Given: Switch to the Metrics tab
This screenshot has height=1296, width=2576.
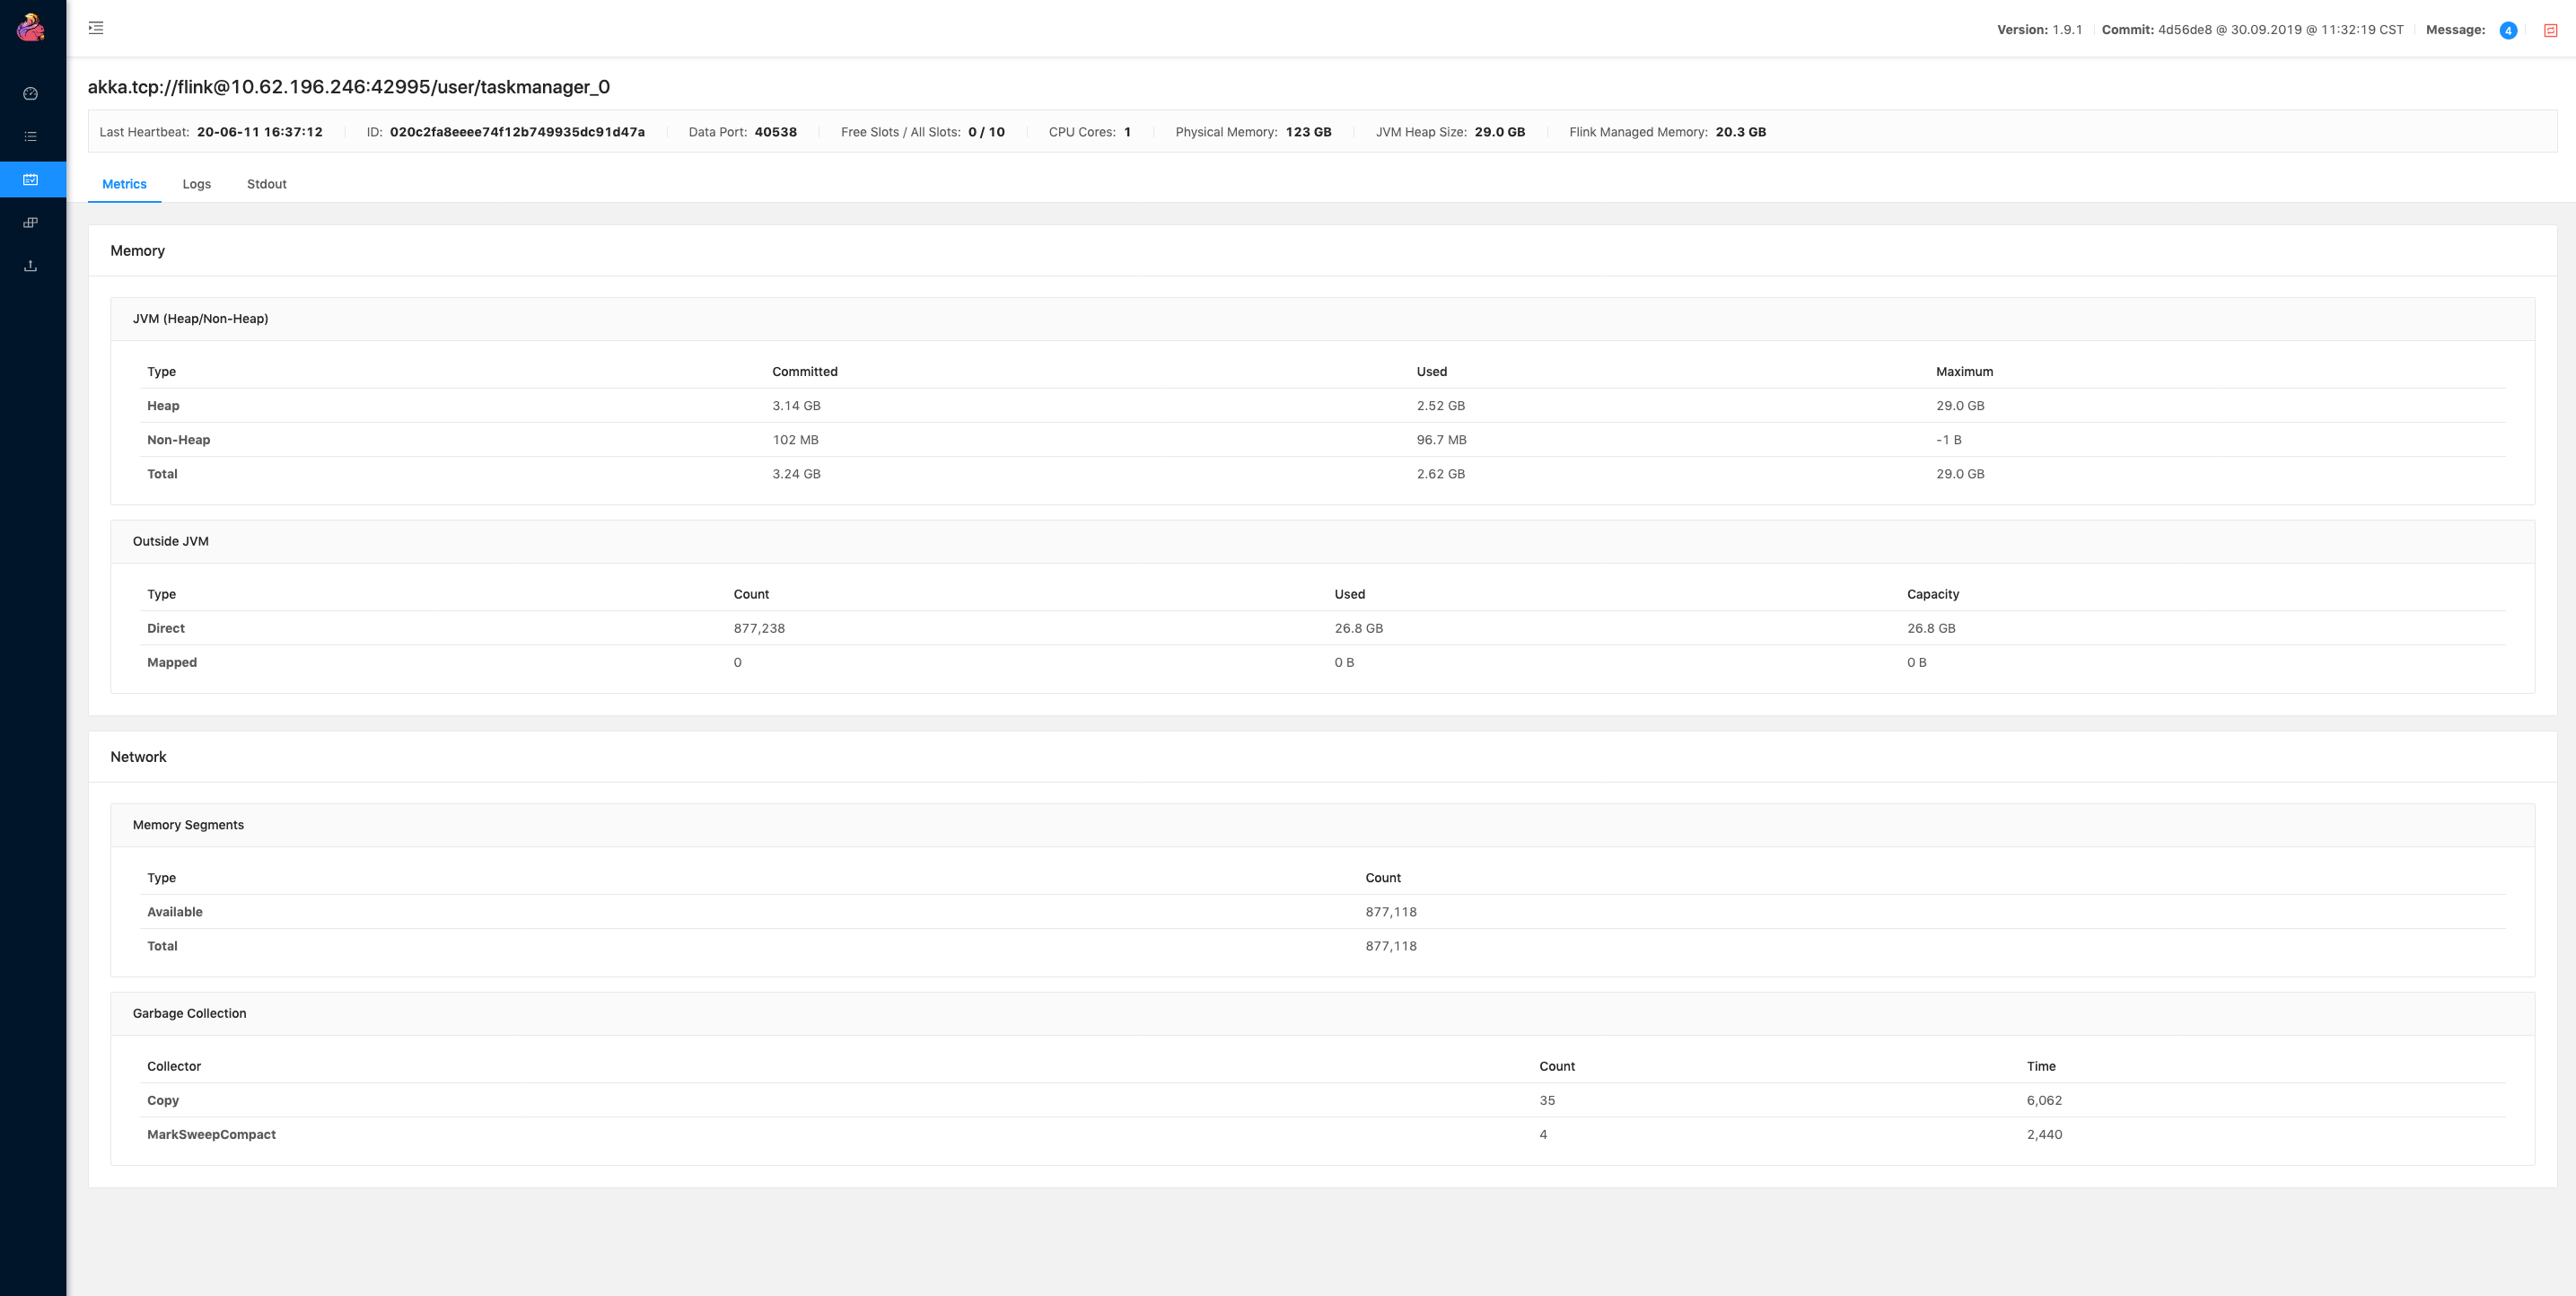Looking at the screenshot, I should pyautogui.click(x=124, y=184).
